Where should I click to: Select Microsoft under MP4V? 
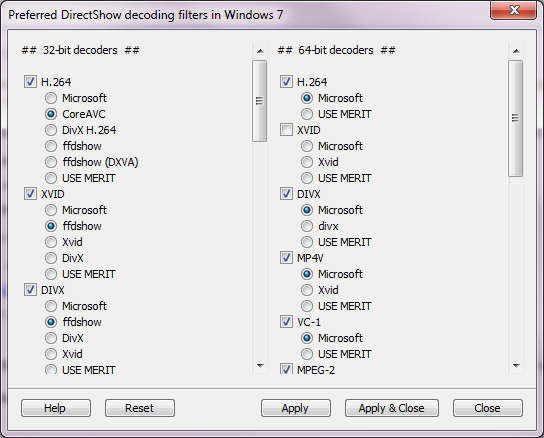pyautogui.click(x=307, y=274)
